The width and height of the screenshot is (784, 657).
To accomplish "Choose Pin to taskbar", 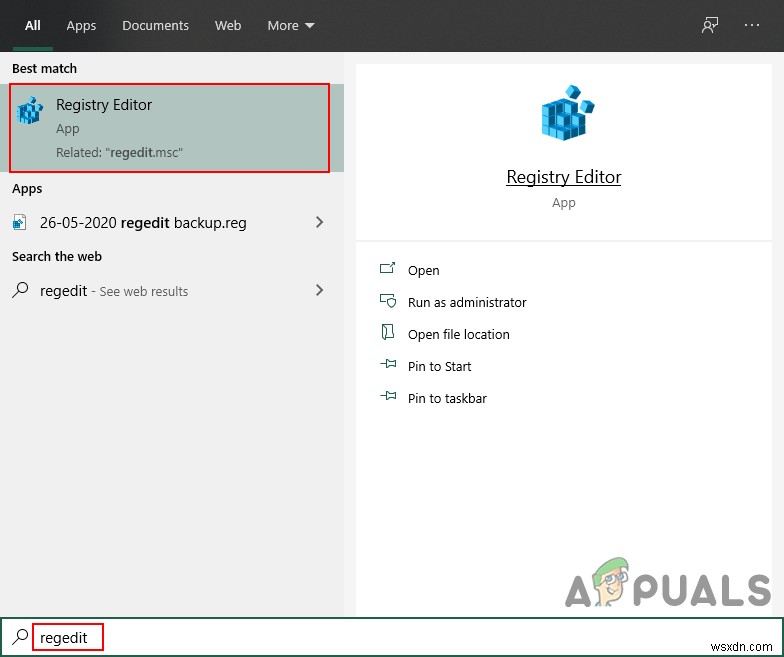I will (x=447, y=398).
